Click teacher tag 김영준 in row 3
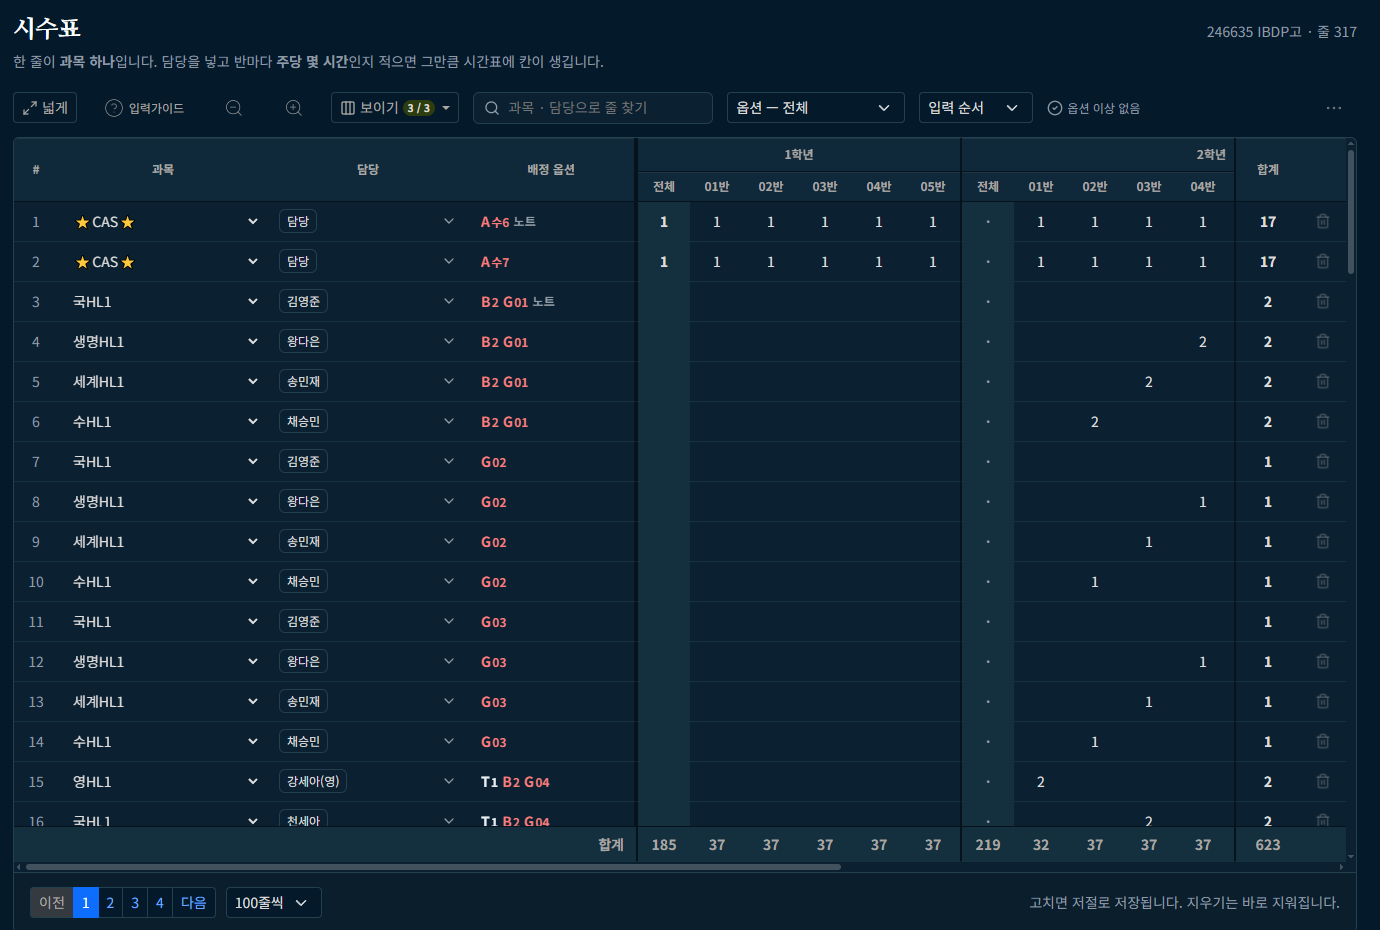This screenshot has height=930, width=1380. point(303,302)
